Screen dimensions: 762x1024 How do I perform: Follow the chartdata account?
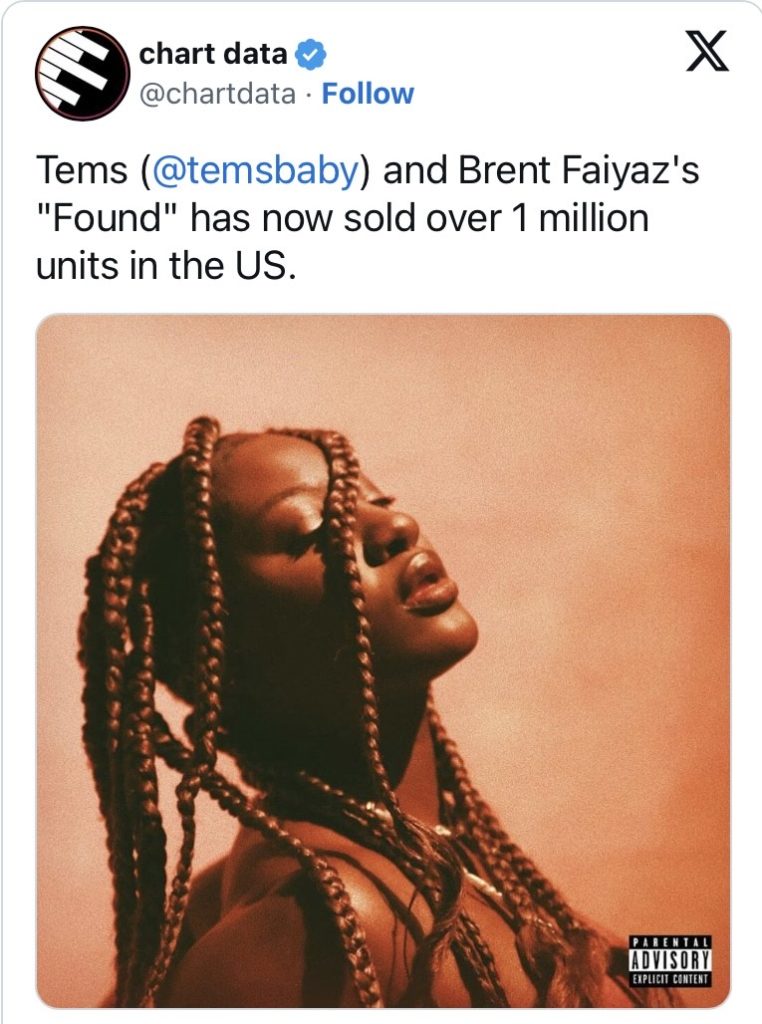[x=368, y=93]
